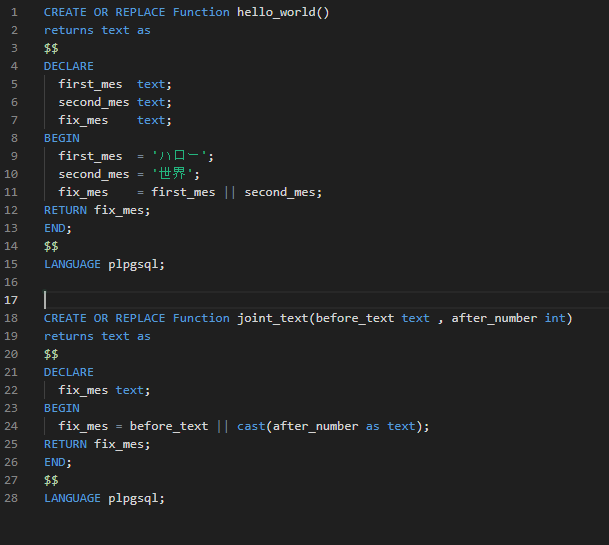
Task: Click the 'ハロー' string literal on line 9
Action: click(x=183, y=156)
